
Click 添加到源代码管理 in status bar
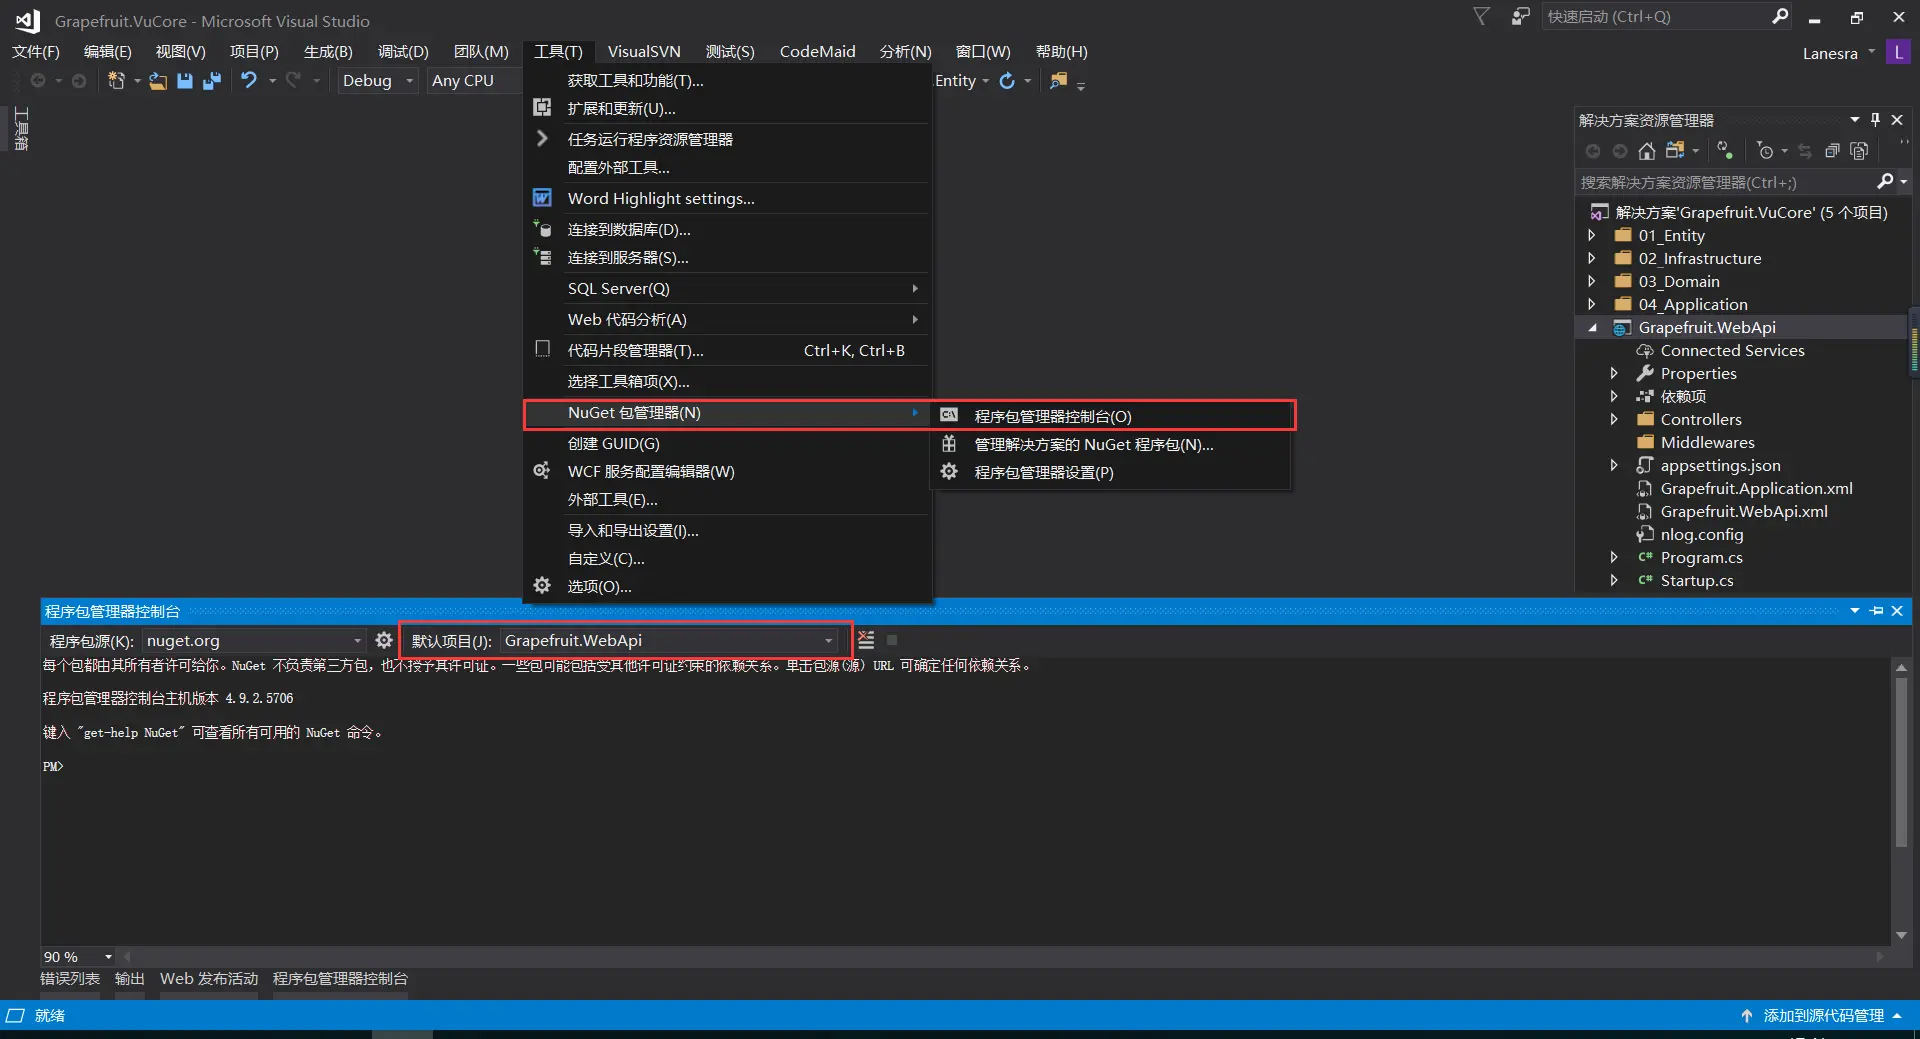click(x=1823, y=1016)
